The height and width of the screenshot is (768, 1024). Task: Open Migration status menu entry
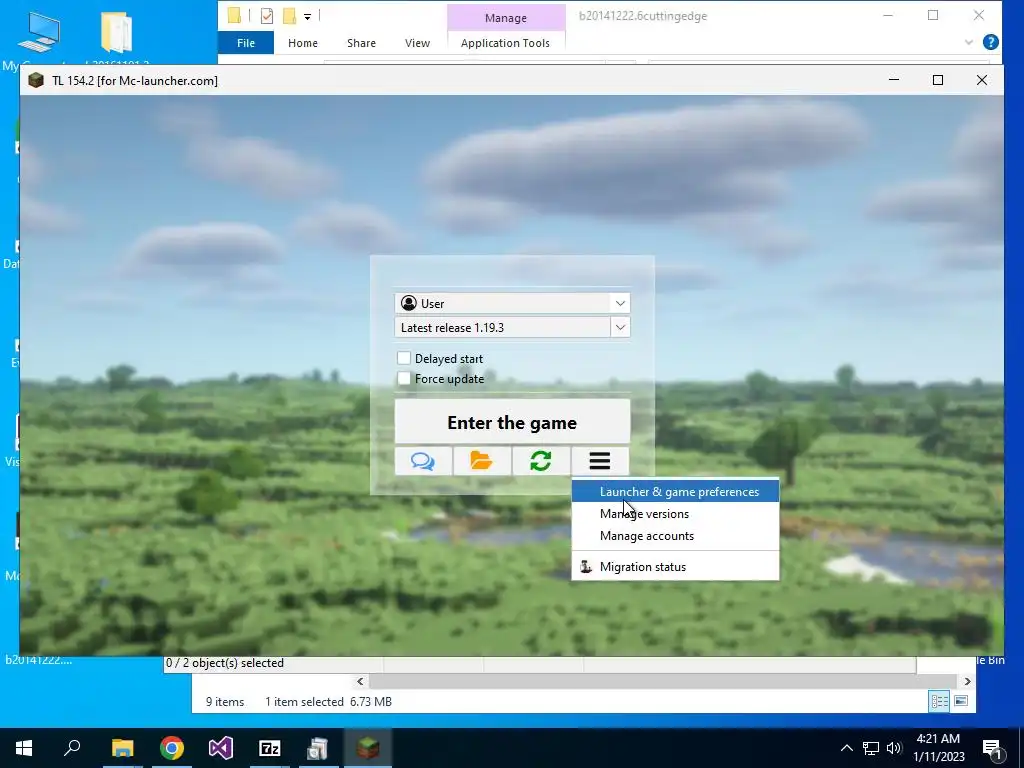click(x=675, y=567)
